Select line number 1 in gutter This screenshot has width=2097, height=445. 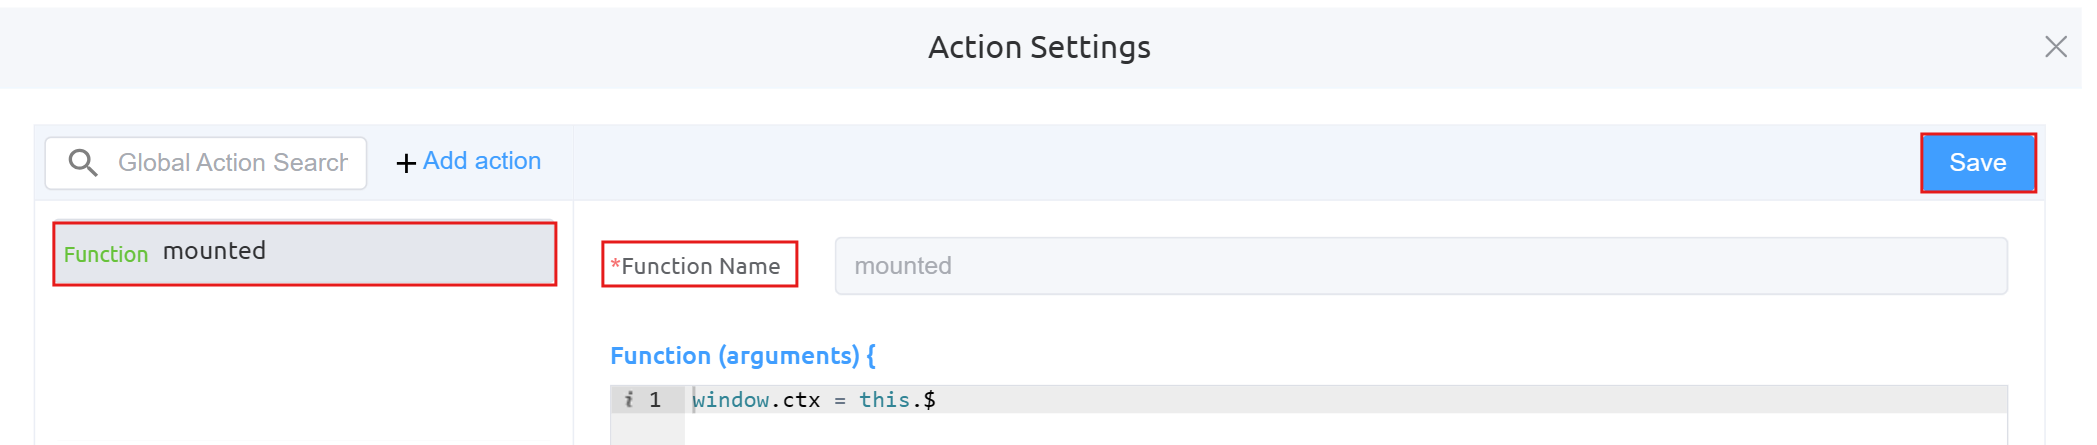click(655, 400)
